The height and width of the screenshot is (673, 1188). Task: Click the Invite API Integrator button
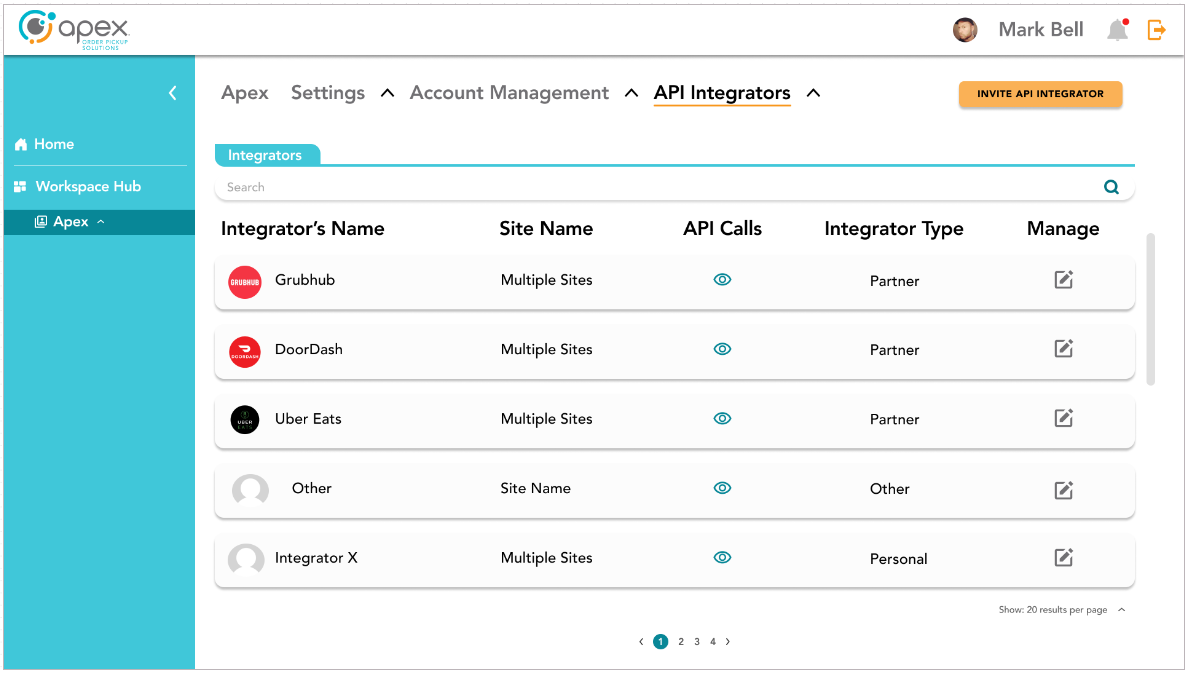pos(1040,94)
